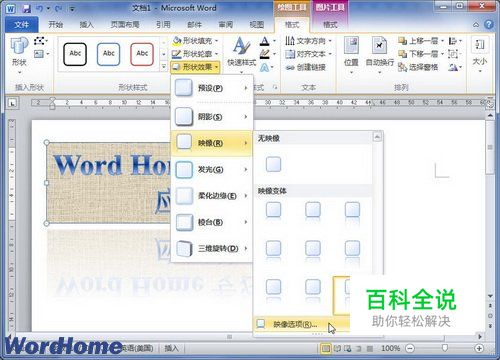
Task: Open the 位置 position menu
Action: [x=351, y=55]
